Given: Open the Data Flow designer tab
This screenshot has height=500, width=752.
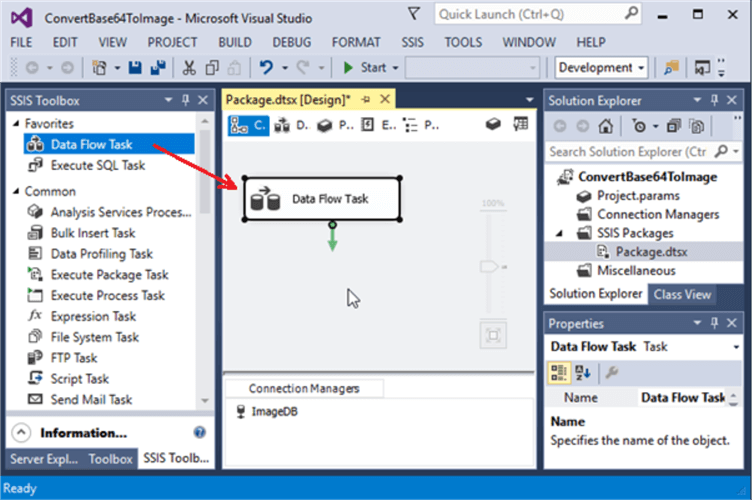Looking at the screenshot, I should (292, 126).
